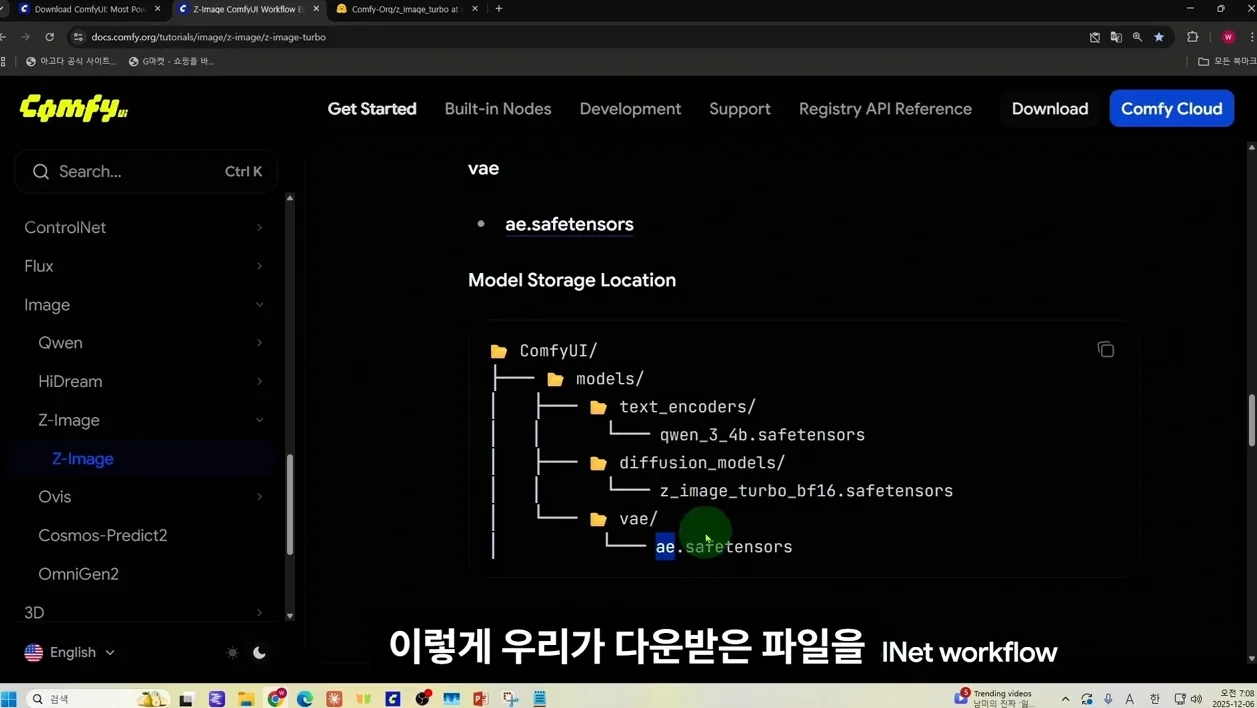Image resolution: width=1257 pixels, height=708 pixels.
Task: Expand the 3D sidebar section
Action: [x=146, y=612]
